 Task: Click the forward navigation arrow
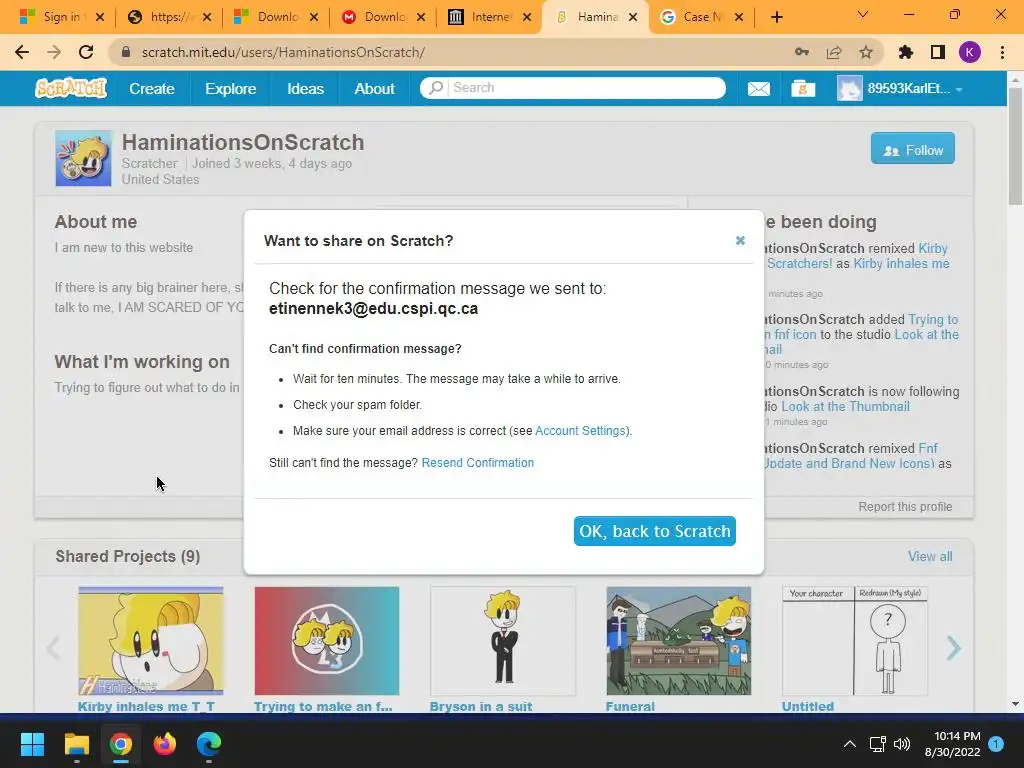[54, 52]
